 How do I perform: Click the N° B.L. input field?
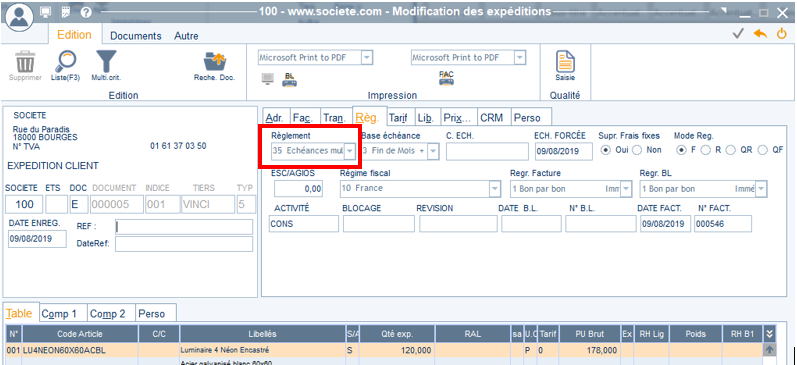(601, 224)
